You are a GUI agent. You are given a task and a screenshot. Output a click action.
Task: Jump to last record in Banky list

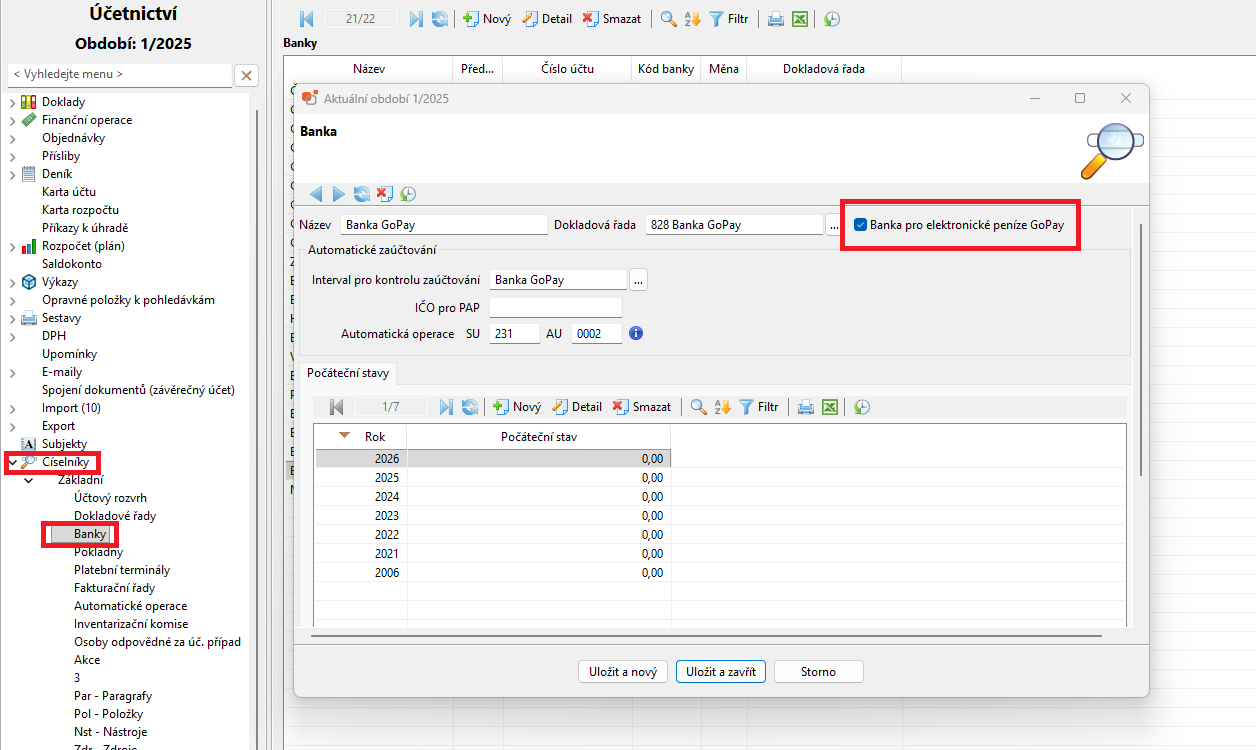(x=416, y=19)
